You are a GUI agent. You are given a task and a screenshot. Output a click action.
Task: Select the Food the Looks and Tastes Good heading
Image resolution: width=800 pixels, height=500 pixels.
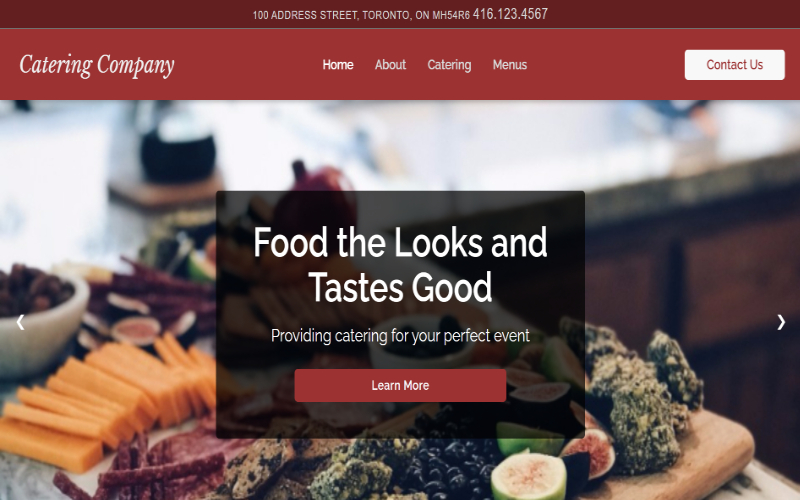400,264
